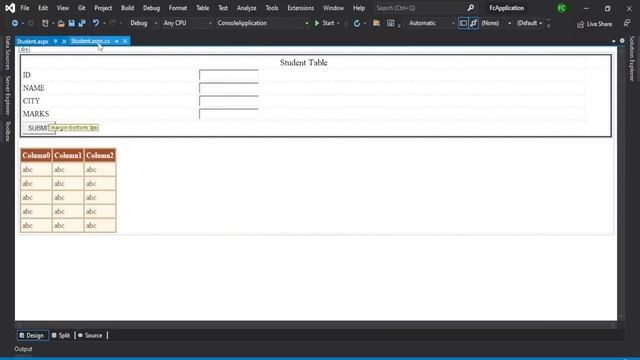Image resolution: width=640 pixels, height=360 pixels.
Task: Click the save floppy disk icon
Action: coord(71,23)
